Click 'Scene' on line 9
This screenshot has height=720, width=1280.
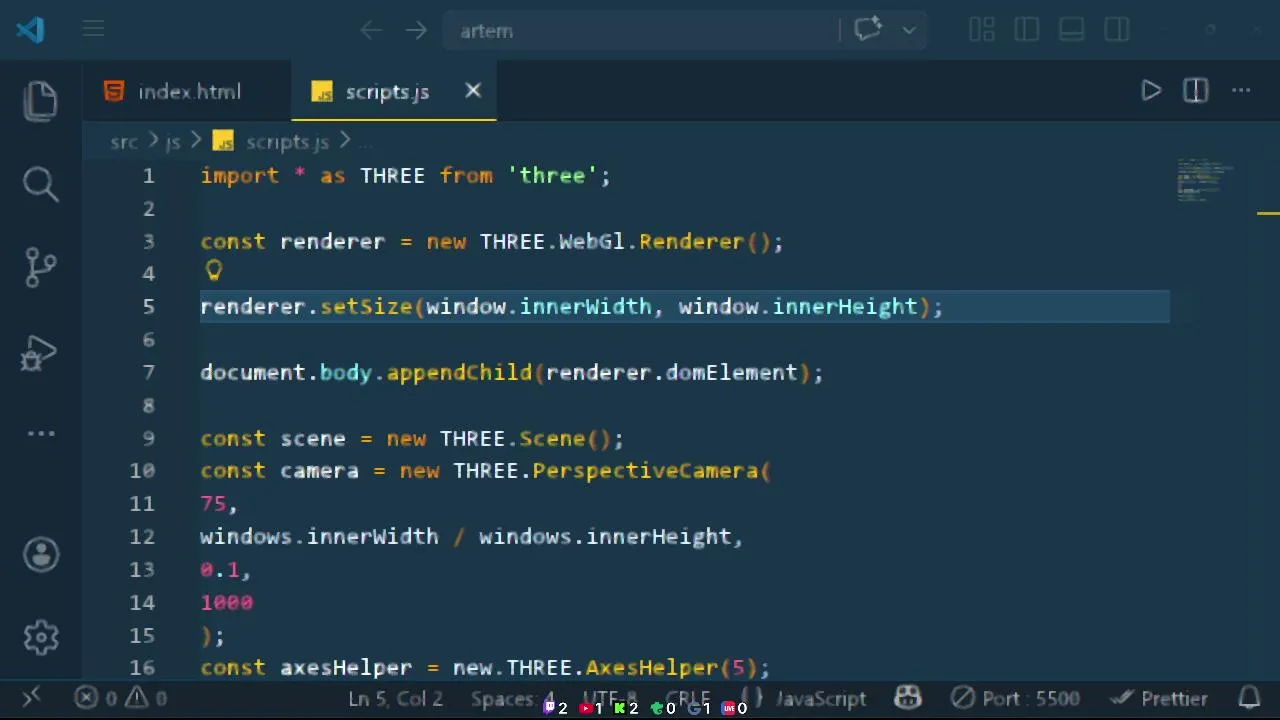(x=552, y=439)
